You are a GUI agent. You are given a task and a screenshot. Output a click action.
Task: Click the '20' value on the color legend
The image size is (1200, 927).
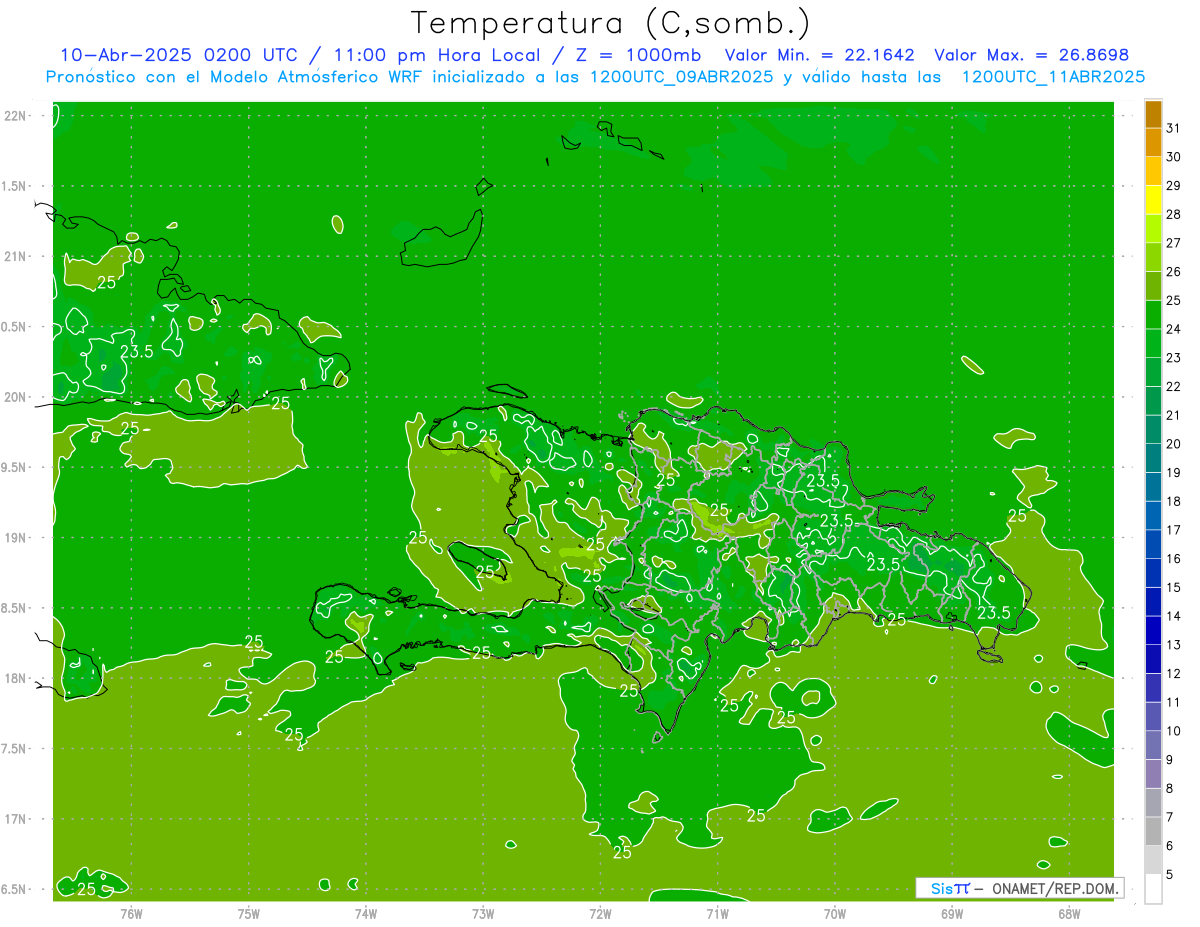[1174, 443]
